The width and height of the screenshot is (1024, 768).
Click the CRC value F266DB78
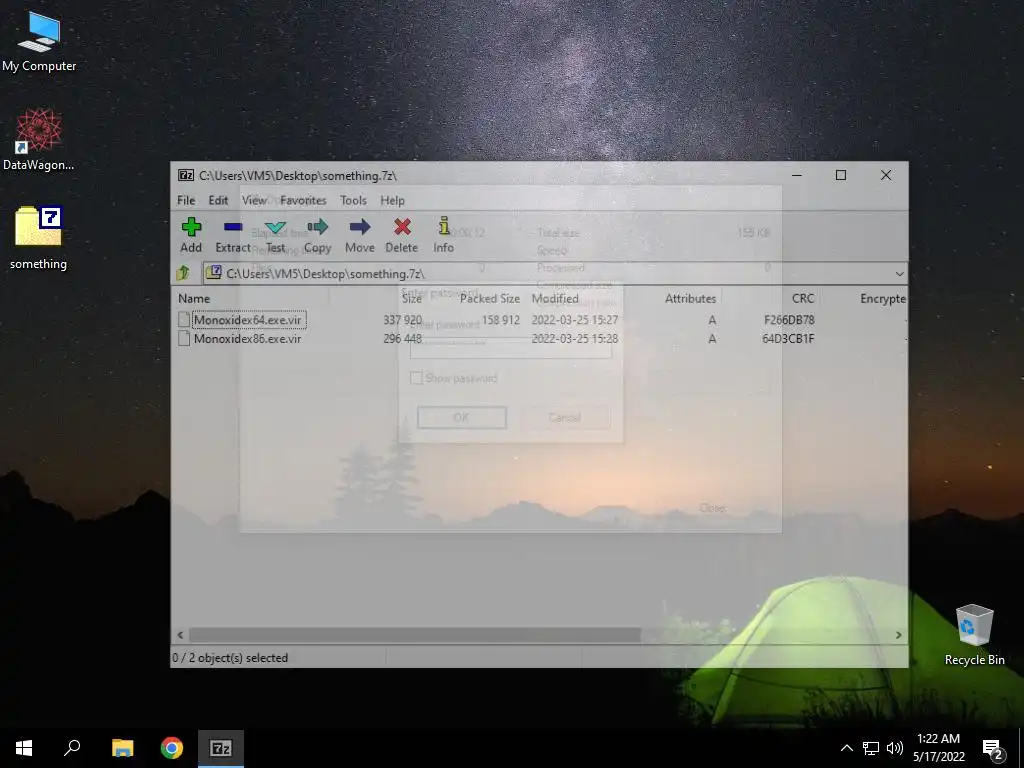[789, 319]
